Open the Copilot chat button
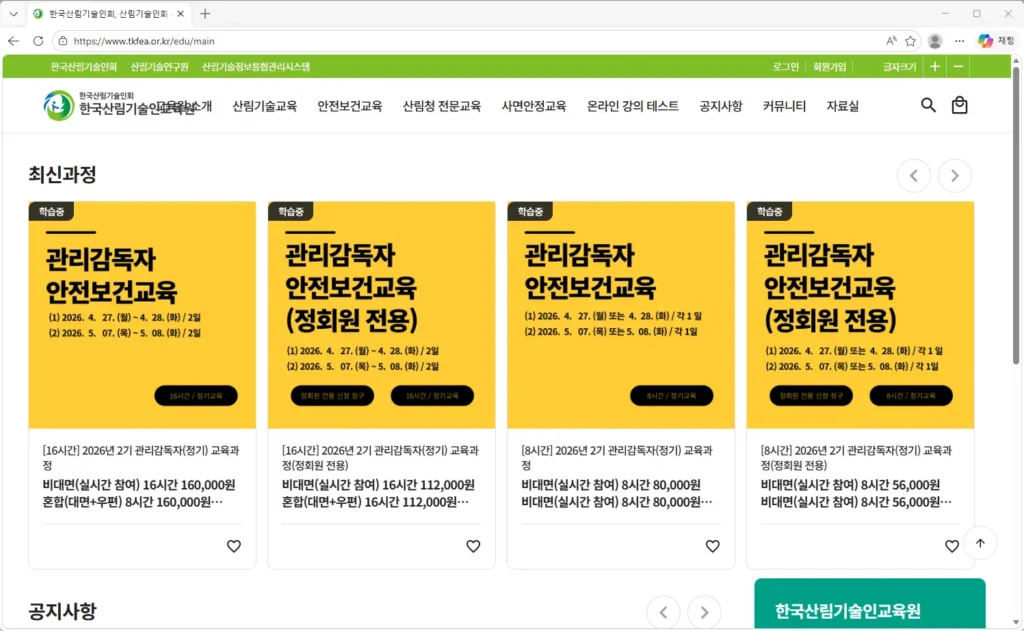 pos(996,41)
